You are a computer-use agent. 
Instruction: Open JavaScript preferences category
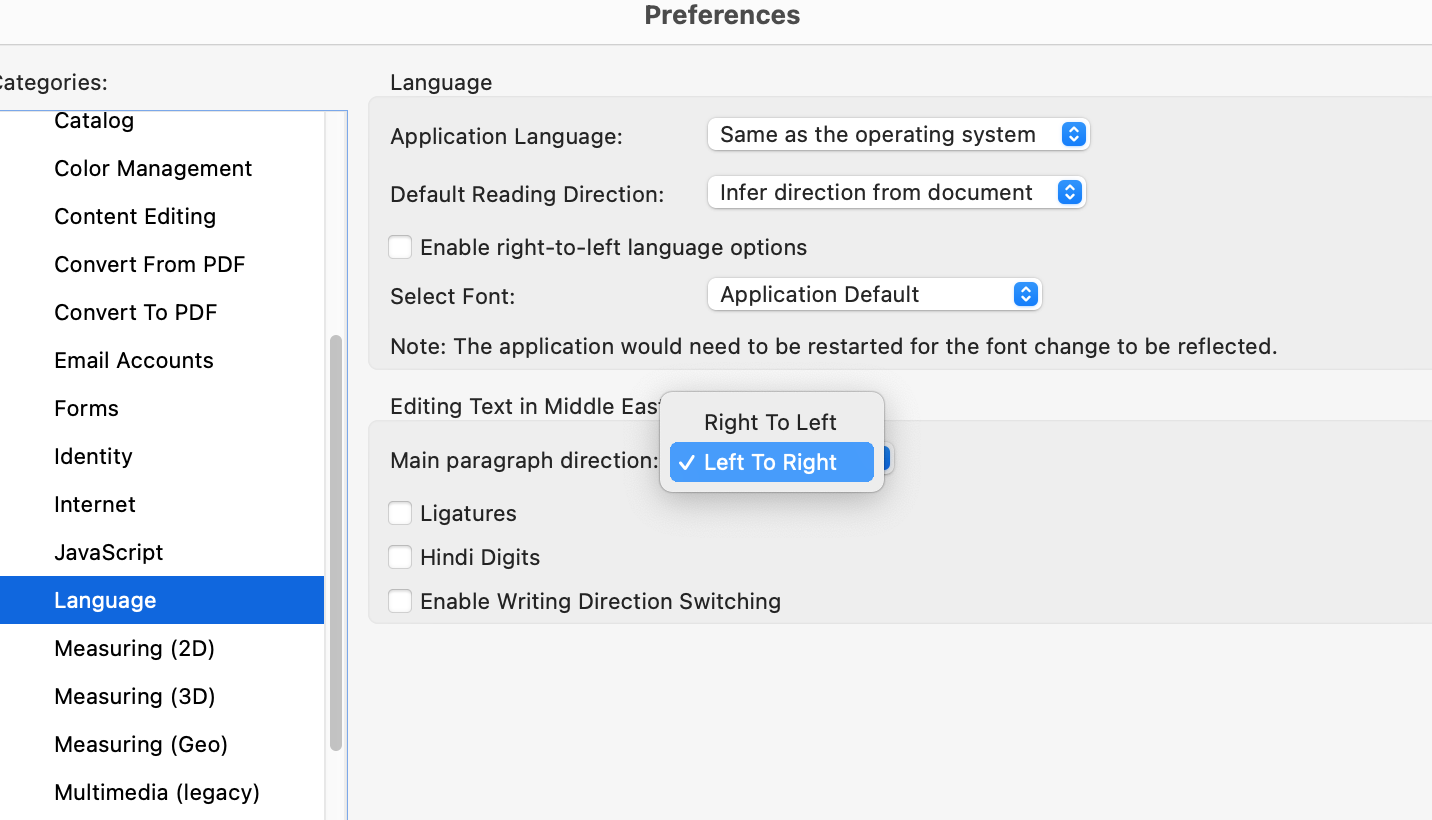coord(108,552)
